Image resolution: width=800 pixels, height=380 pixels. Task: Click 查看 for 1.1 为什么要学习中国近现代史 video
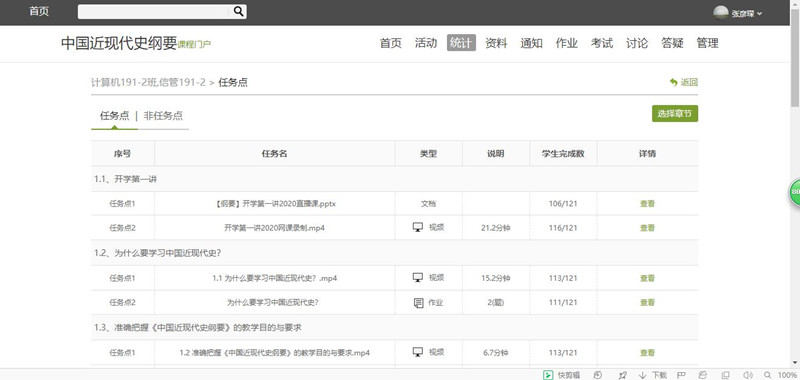pos(647,278)
